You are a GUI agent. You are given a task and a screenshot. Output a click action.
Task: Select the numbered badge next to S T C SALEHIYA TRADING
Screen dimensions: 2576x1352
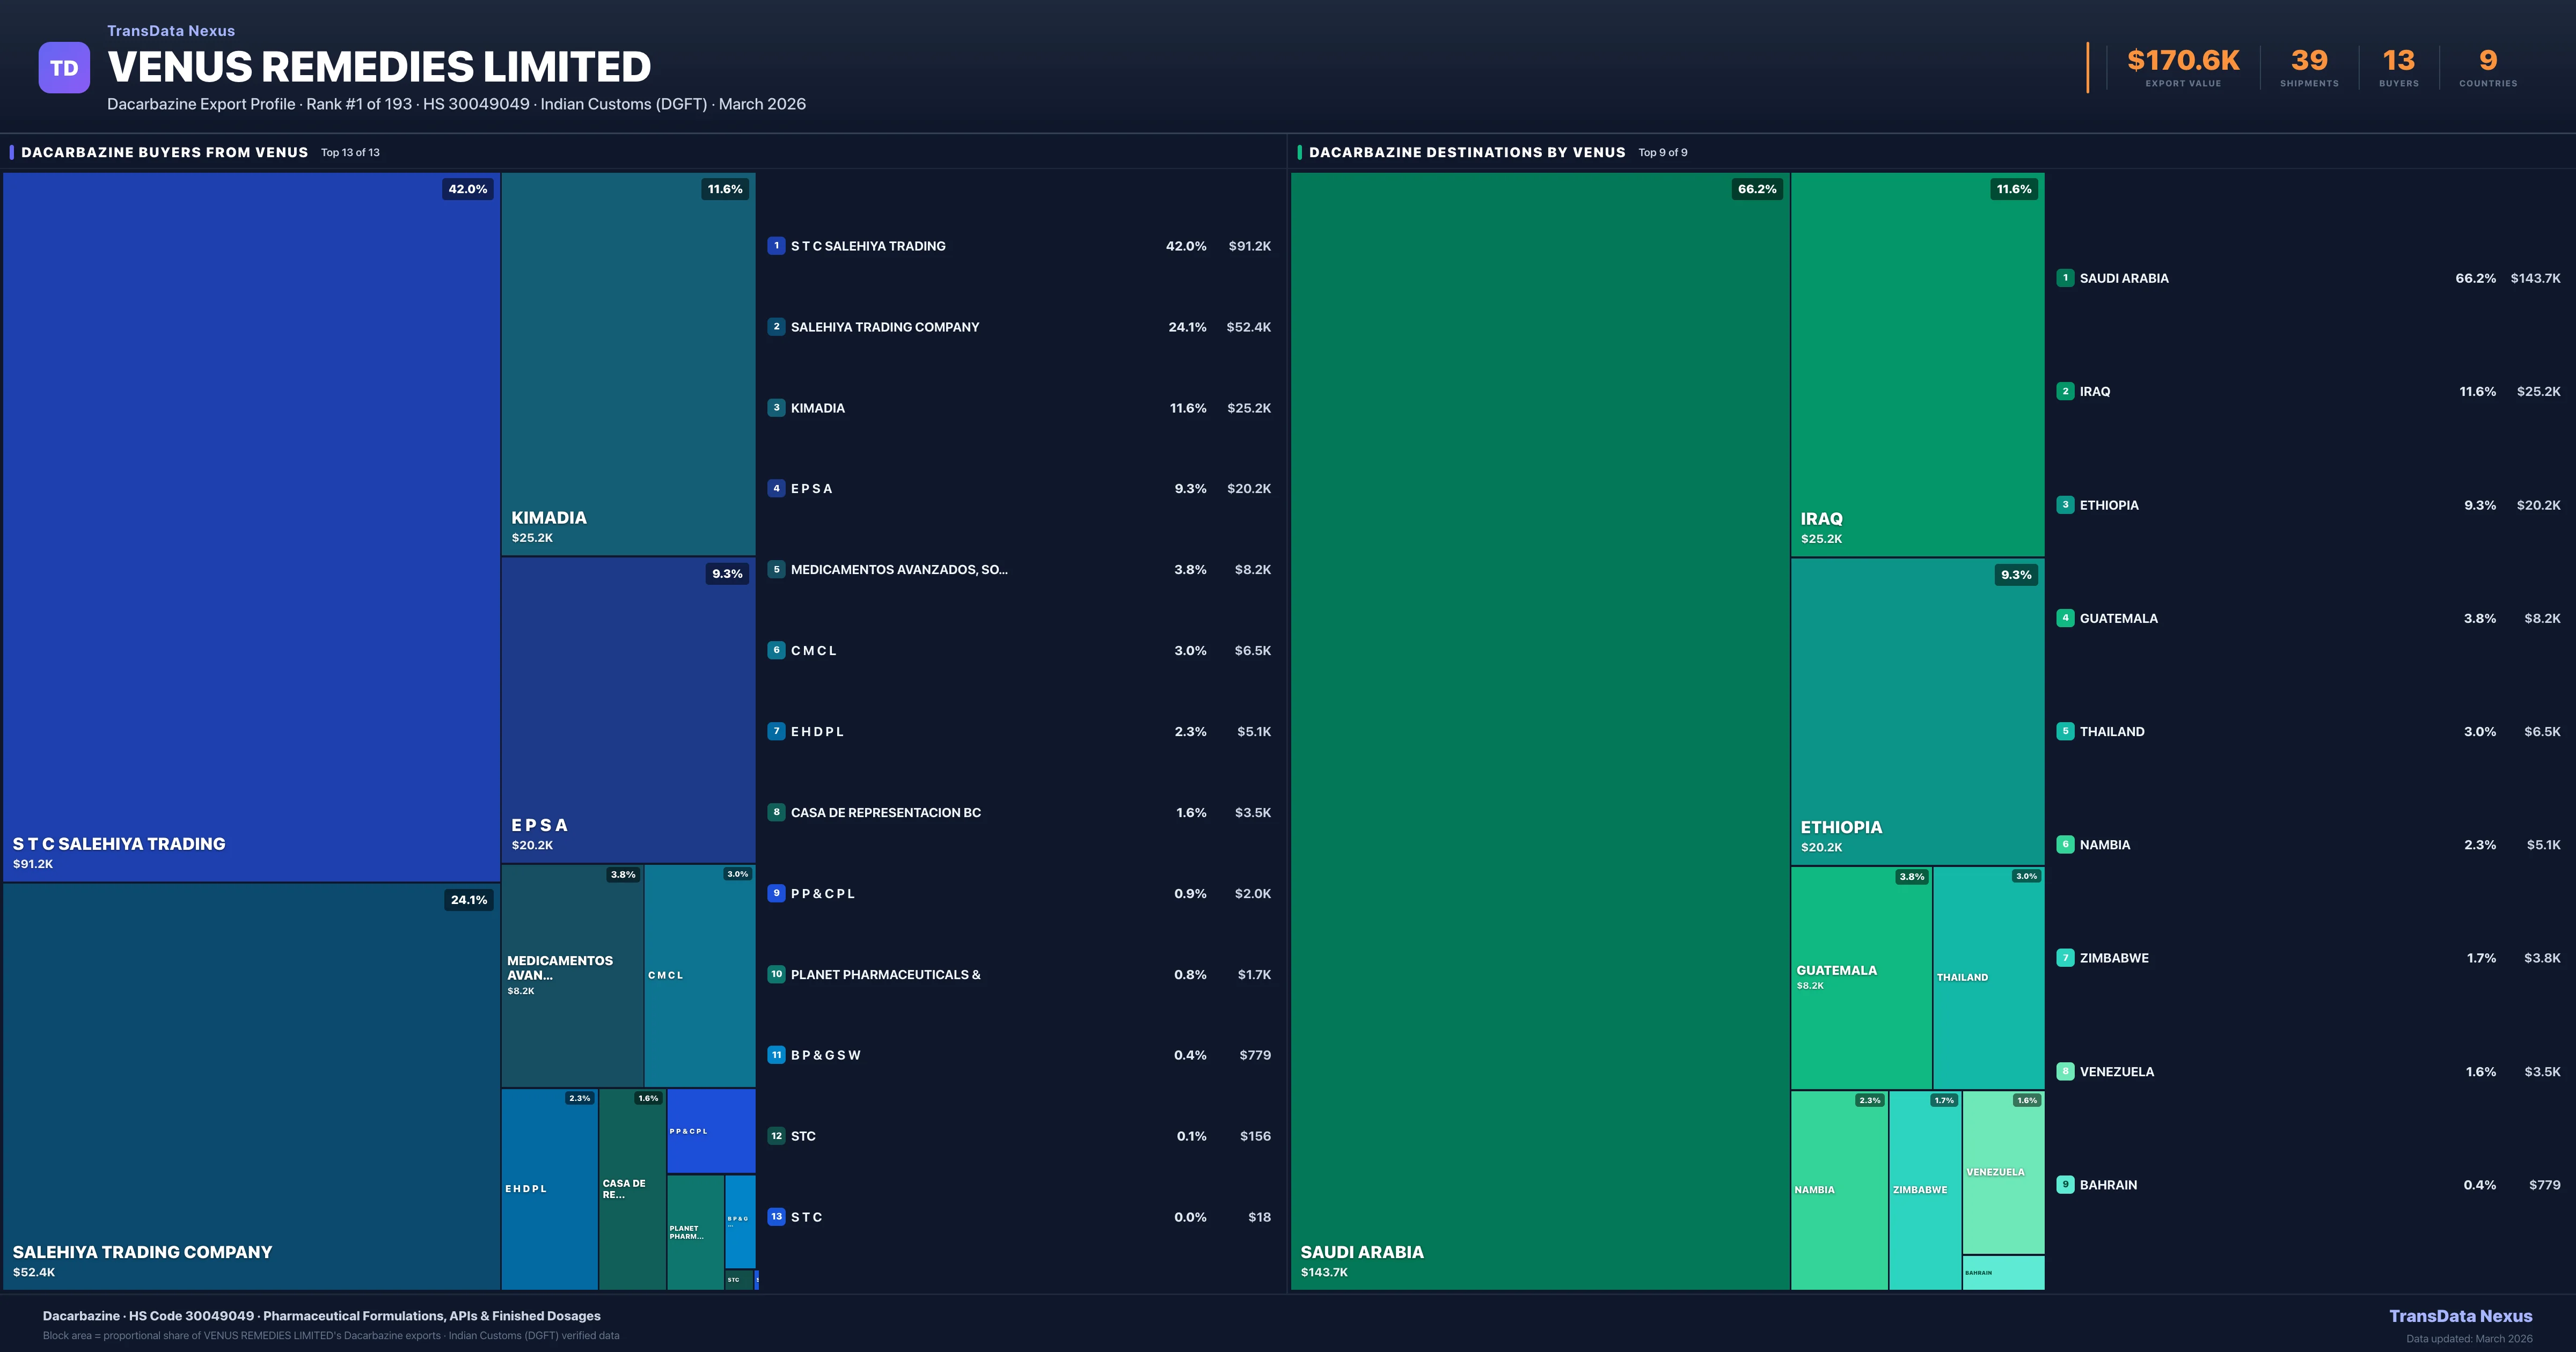[776, 245]
